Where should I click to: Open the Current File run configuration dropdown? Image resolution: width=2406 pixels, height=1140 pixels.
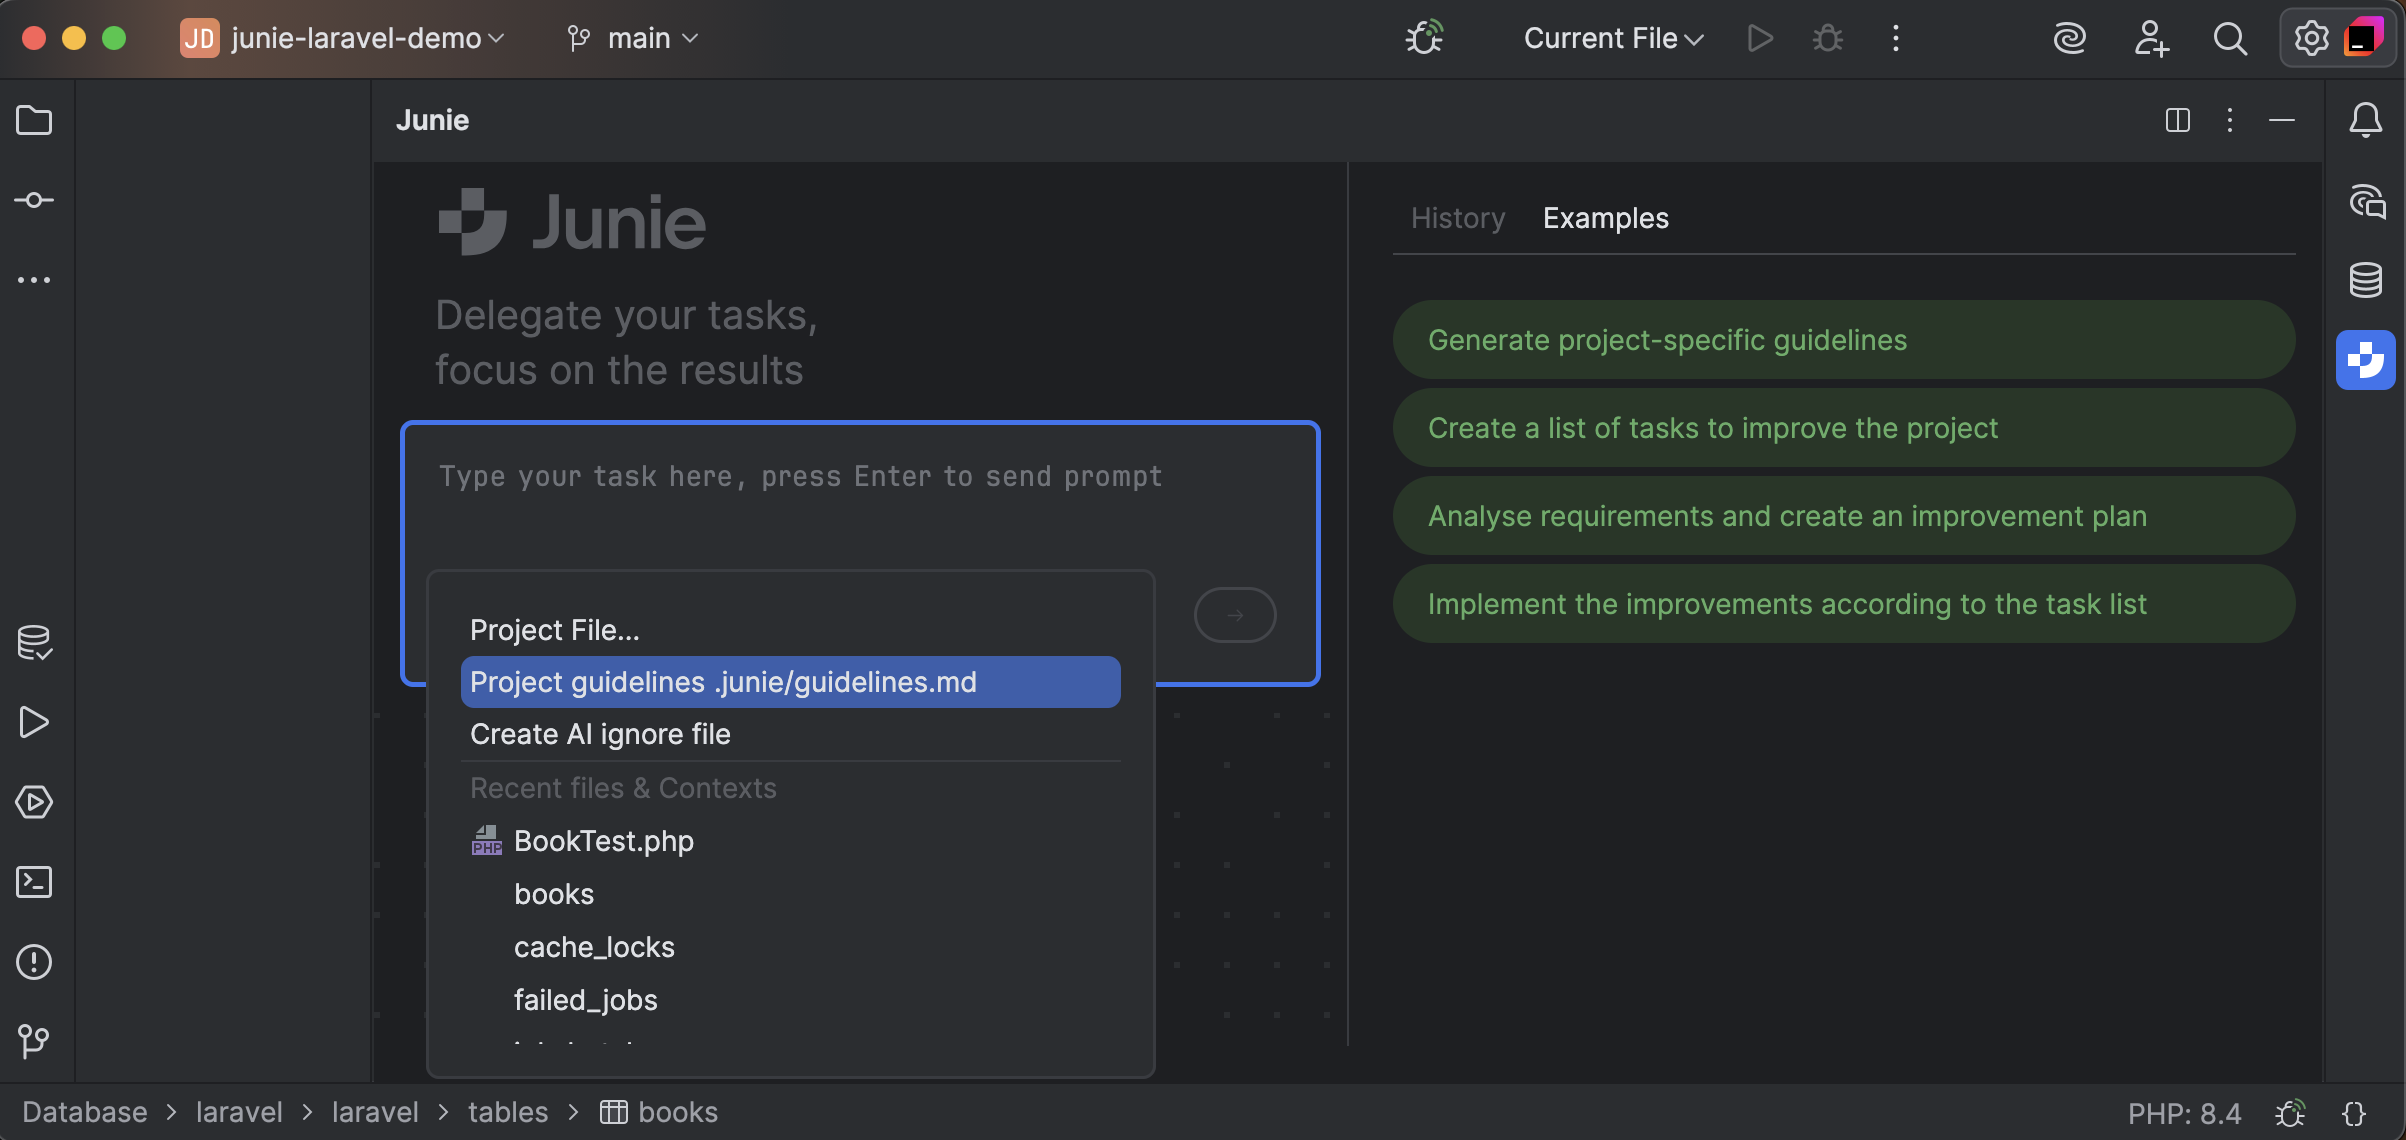pos(1613,38)
